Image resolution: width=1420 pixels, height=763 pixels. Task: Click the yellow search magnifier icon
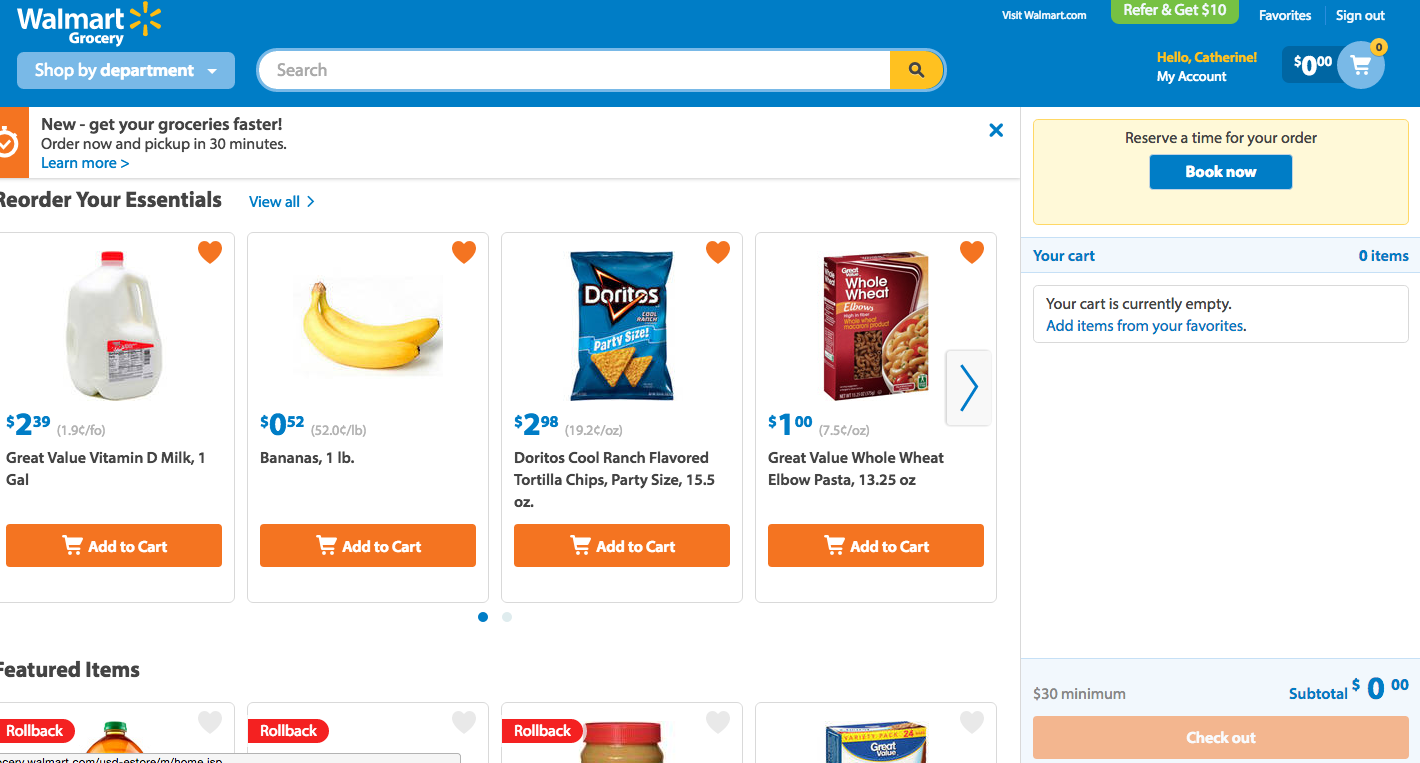point(916,70)
